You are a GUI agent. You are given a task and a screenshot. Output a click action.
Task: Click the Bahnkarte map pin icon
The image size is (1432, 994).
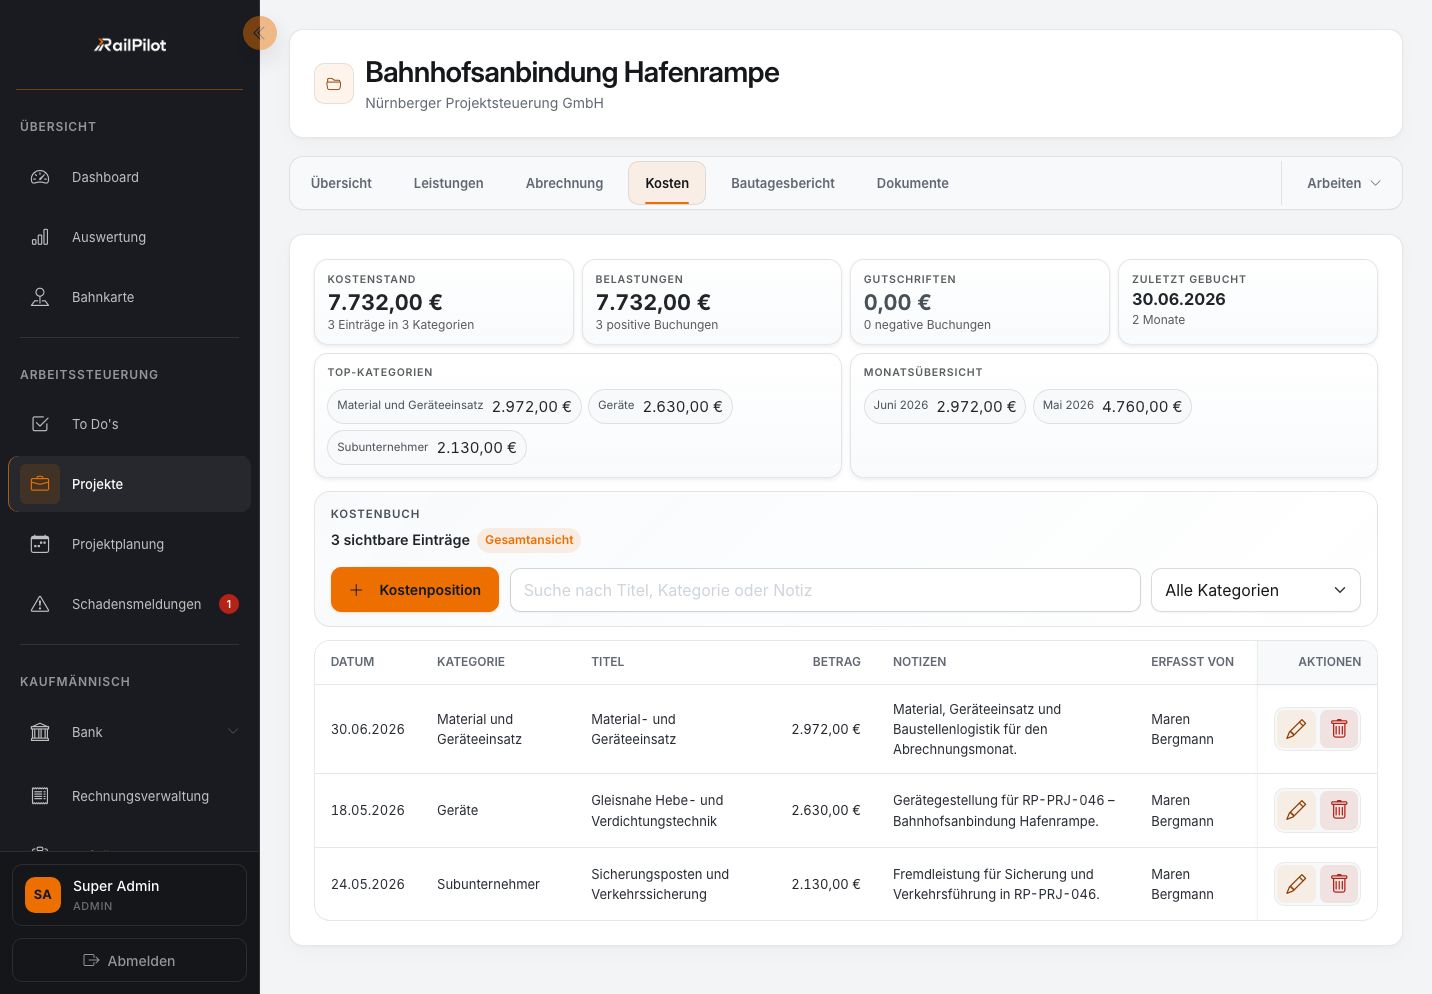pyautogui.click(x=40, y=297)
